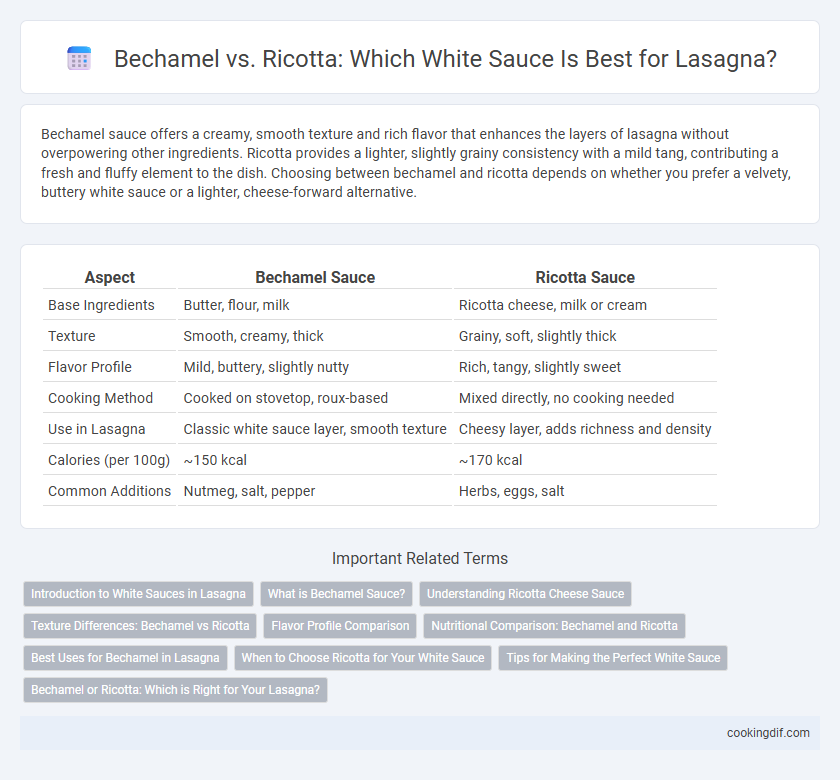Click the Flavor Profile Comparison tag

(x=340, y=626)
